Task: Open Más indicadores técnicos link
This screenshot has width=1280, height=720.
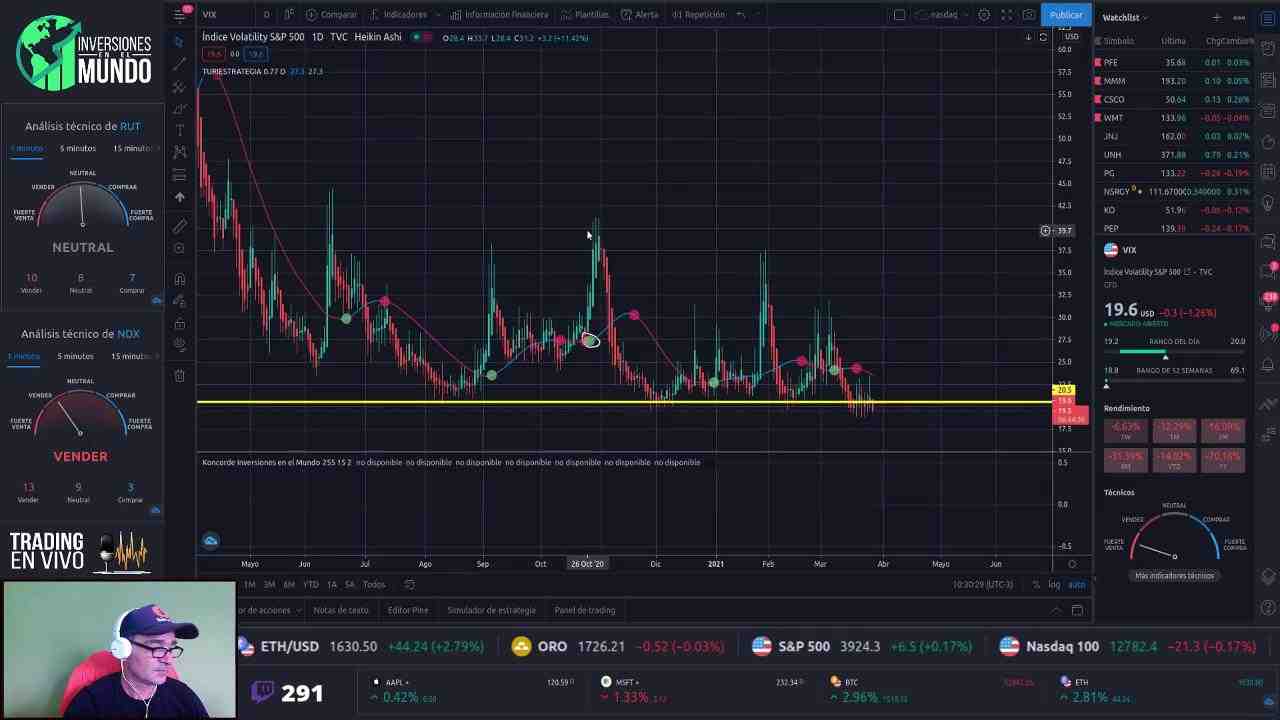Action: 1174,576
